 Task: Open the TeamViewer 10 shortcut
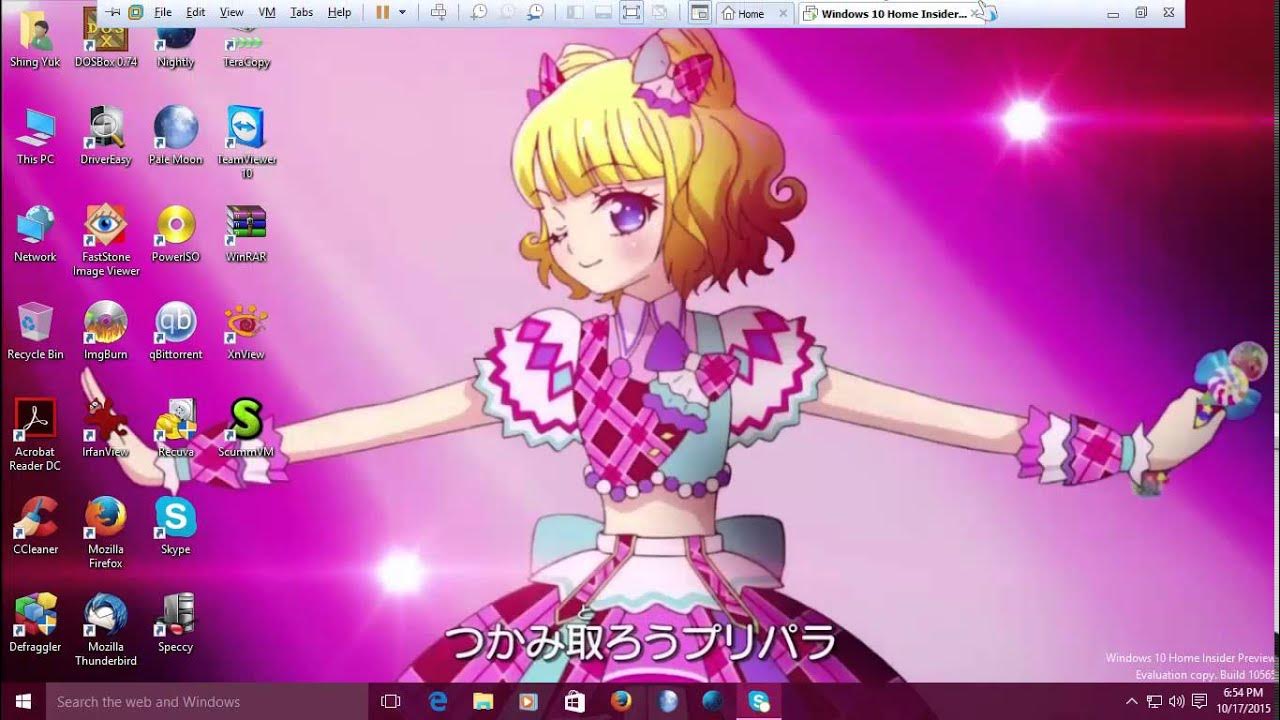click(246, 142)
